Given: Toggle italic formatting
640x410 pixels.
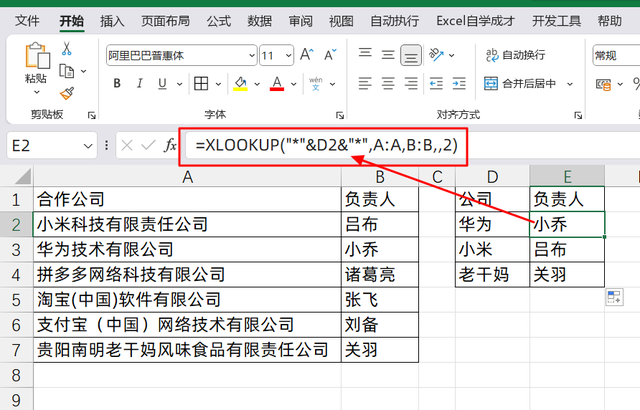Looking at the screenshot, I should point(140,84).
